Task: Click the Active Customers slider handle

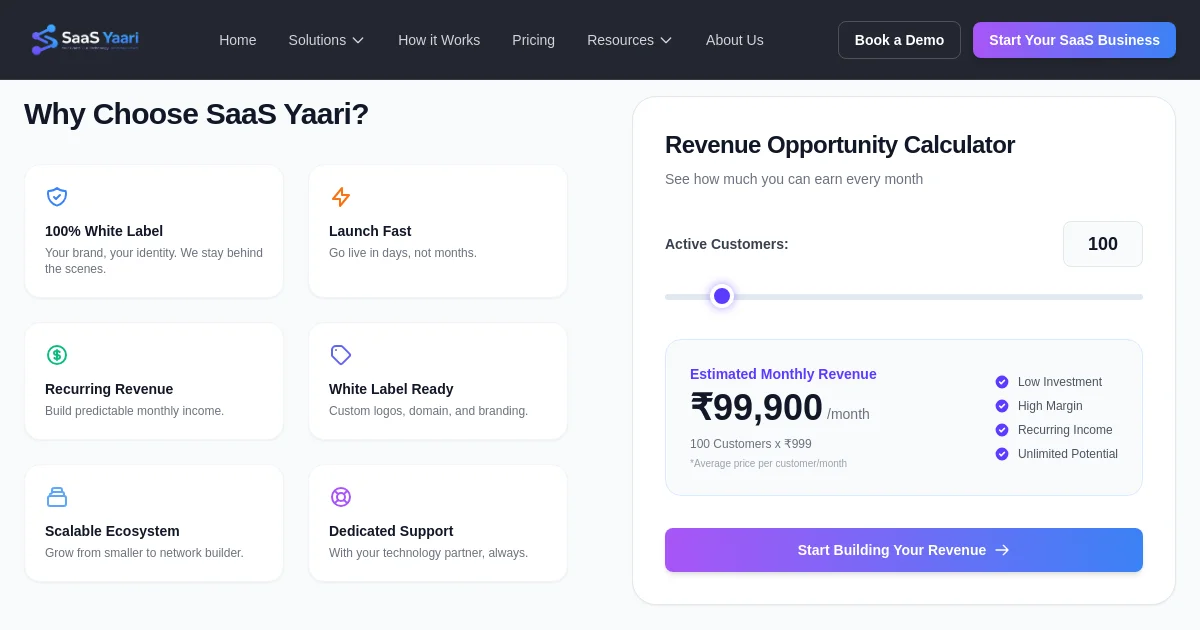Action: click(x=722, y=296)
